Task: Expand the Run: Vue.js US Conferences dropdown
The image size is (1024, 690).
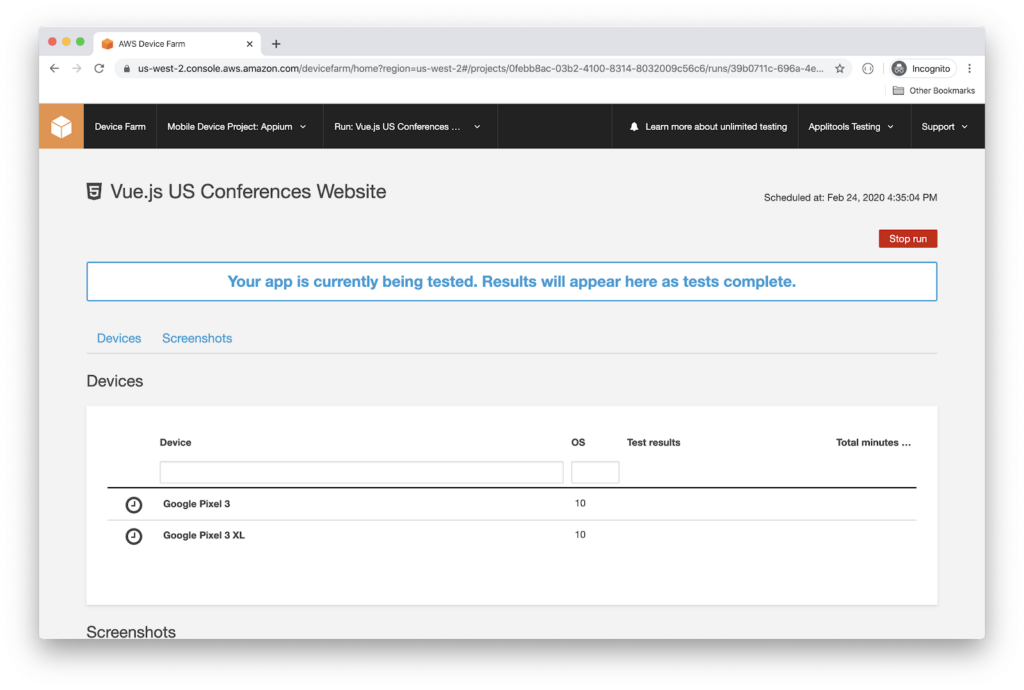Action: (x=408, y=127)
